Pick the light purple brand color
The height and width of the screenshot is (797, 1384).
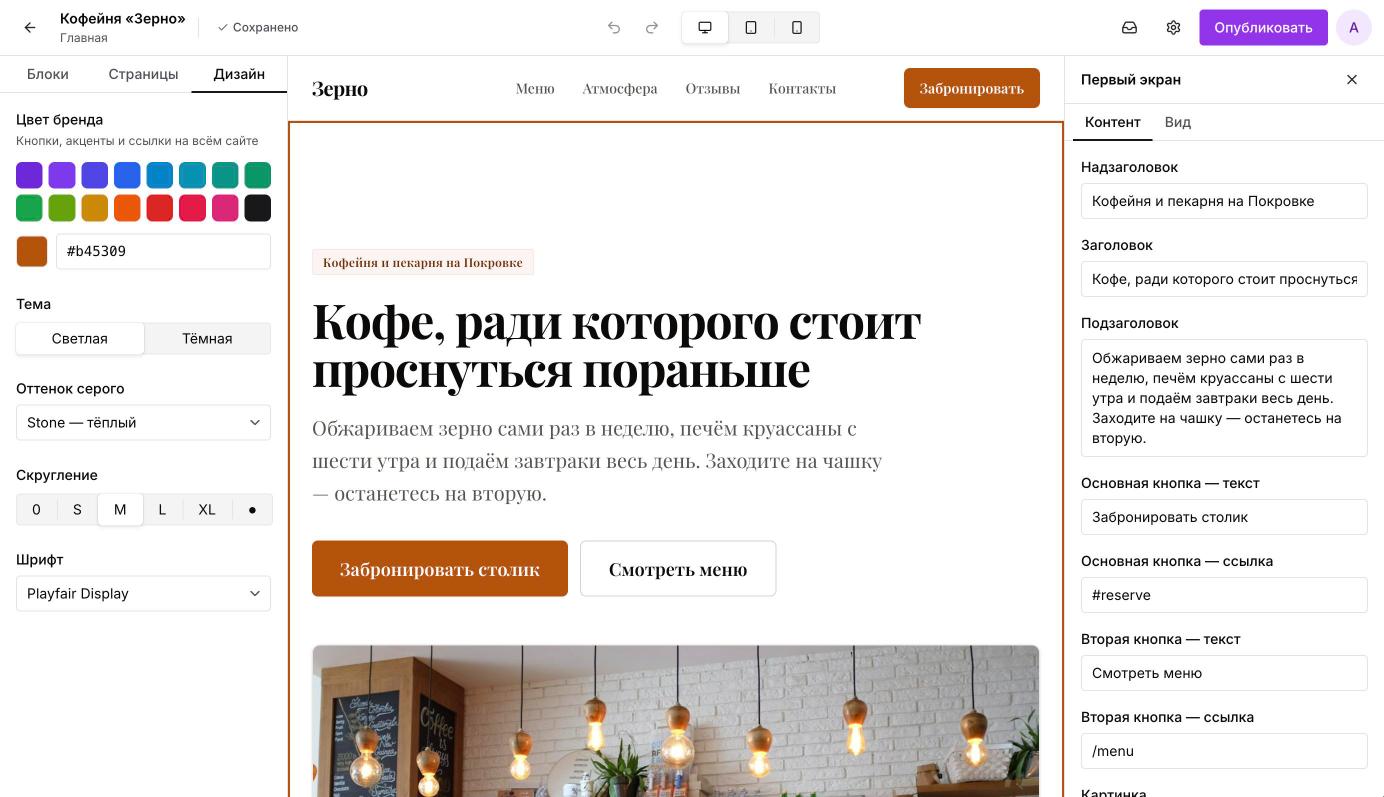(x=62, y=175)
